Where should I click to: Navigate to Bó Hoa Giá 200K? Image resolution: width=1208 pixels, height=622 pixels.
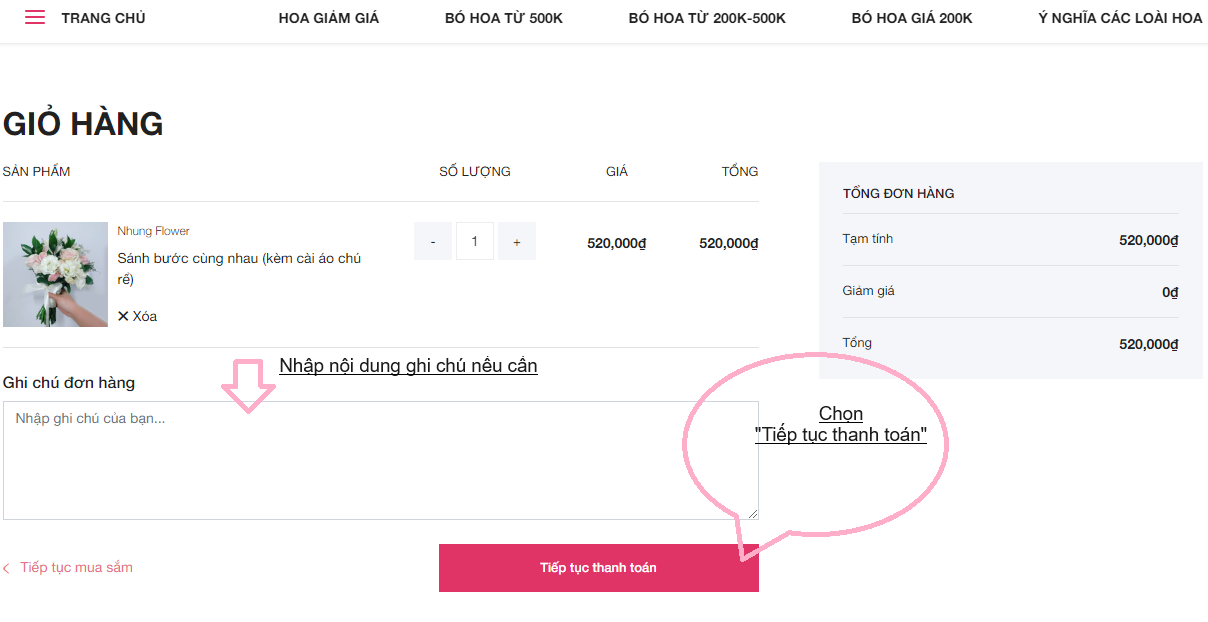912,18
